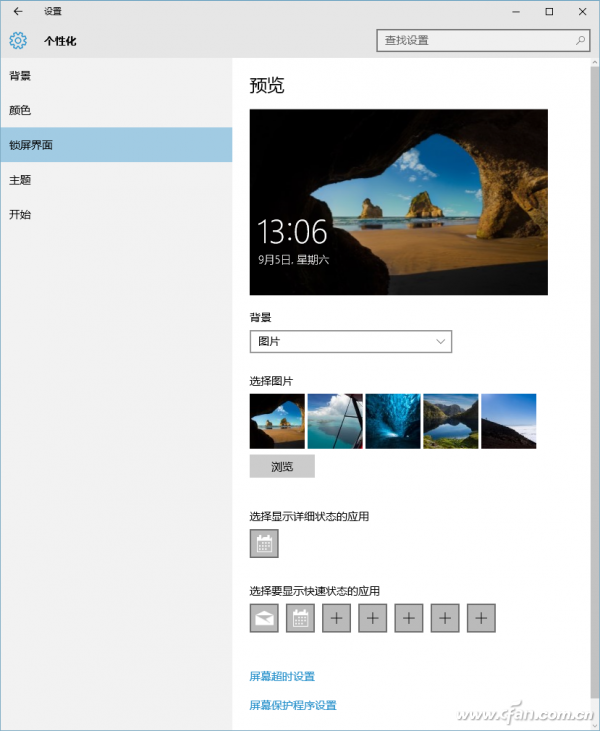Open 背景 settings page
Image resolution: width=600 pixels, height=731 pixels.
(116, 76)
